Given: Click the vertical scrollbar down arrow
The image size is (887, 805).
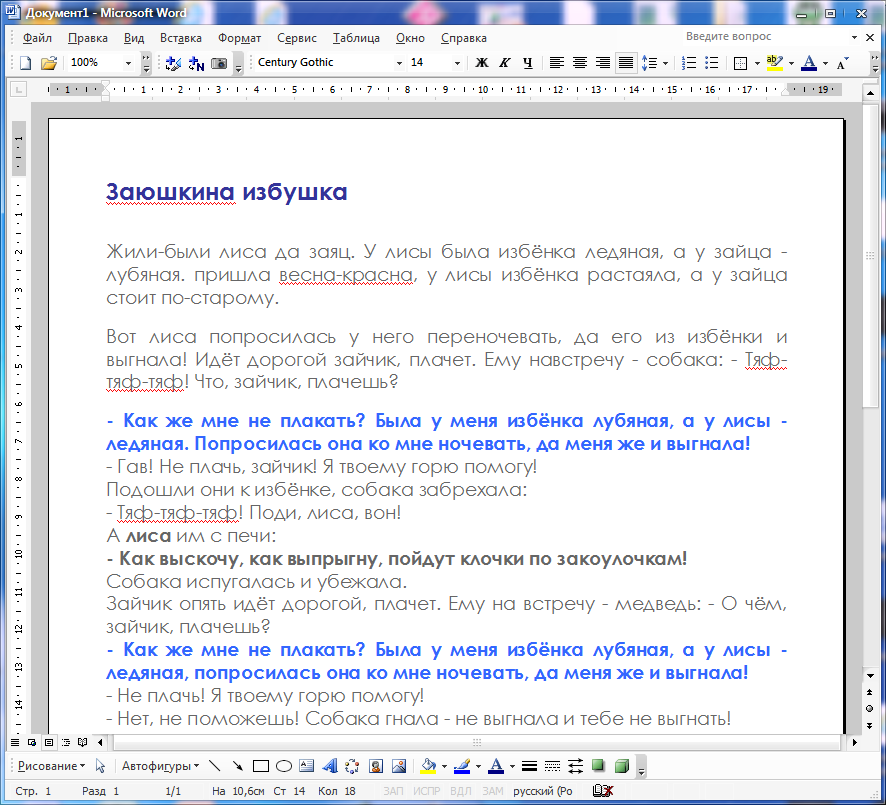Looking at the screenshot, I should [869, 675].
